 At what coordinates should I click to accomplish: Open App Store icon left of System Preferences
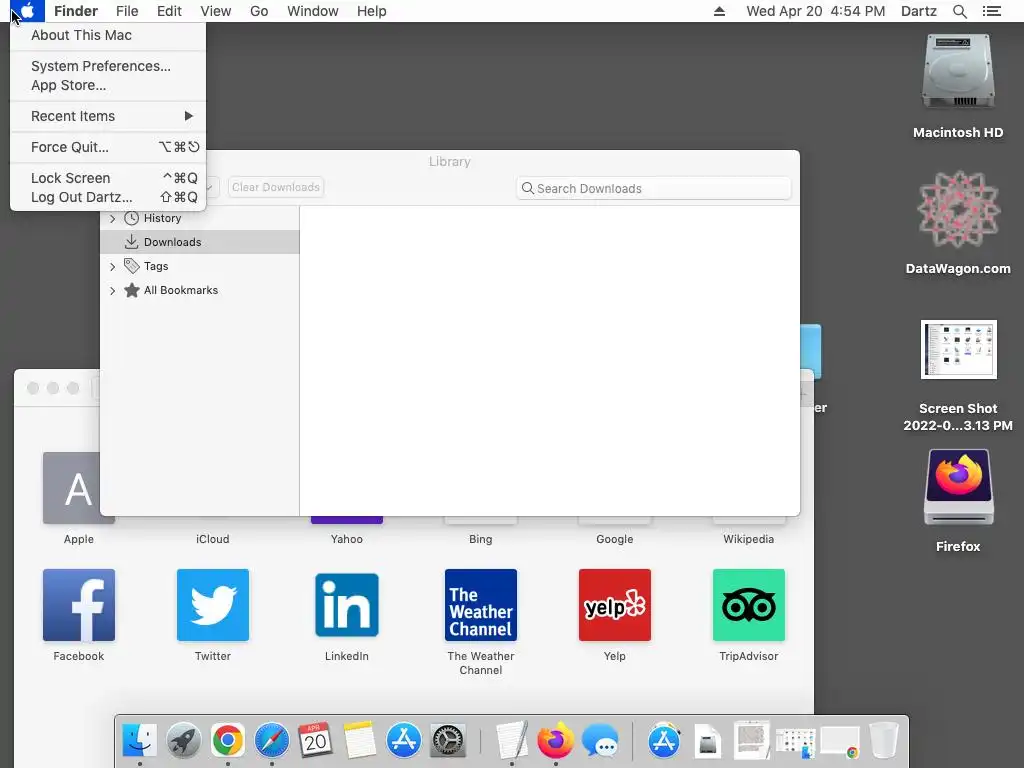tap(404, 741)
